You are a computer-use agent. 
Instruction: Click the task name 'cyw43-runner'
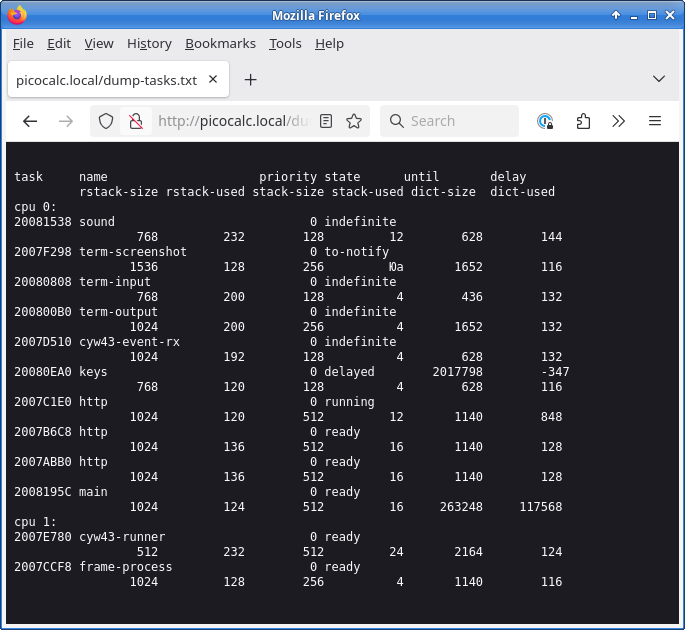click(122, 537)
